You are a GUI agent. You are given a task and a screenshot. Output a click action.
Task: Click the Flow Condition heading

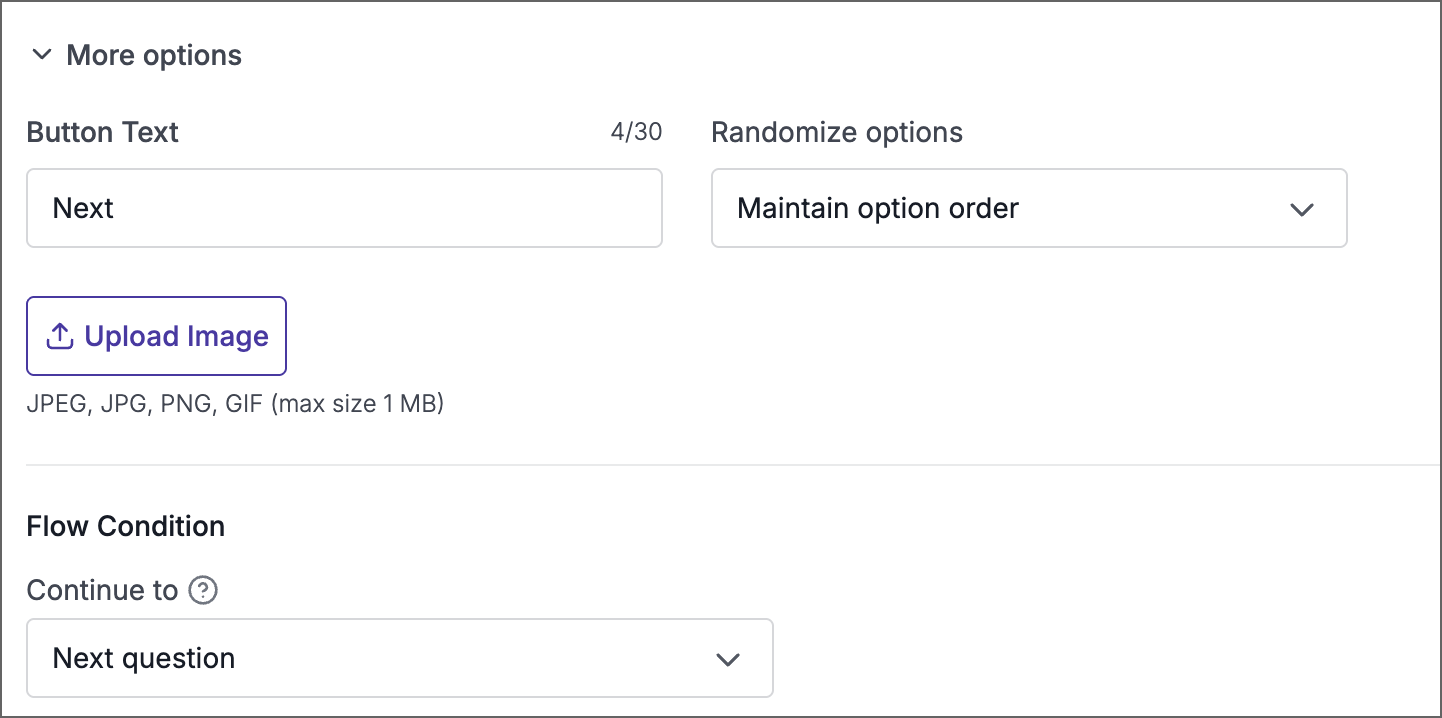[x=125, y=526]
